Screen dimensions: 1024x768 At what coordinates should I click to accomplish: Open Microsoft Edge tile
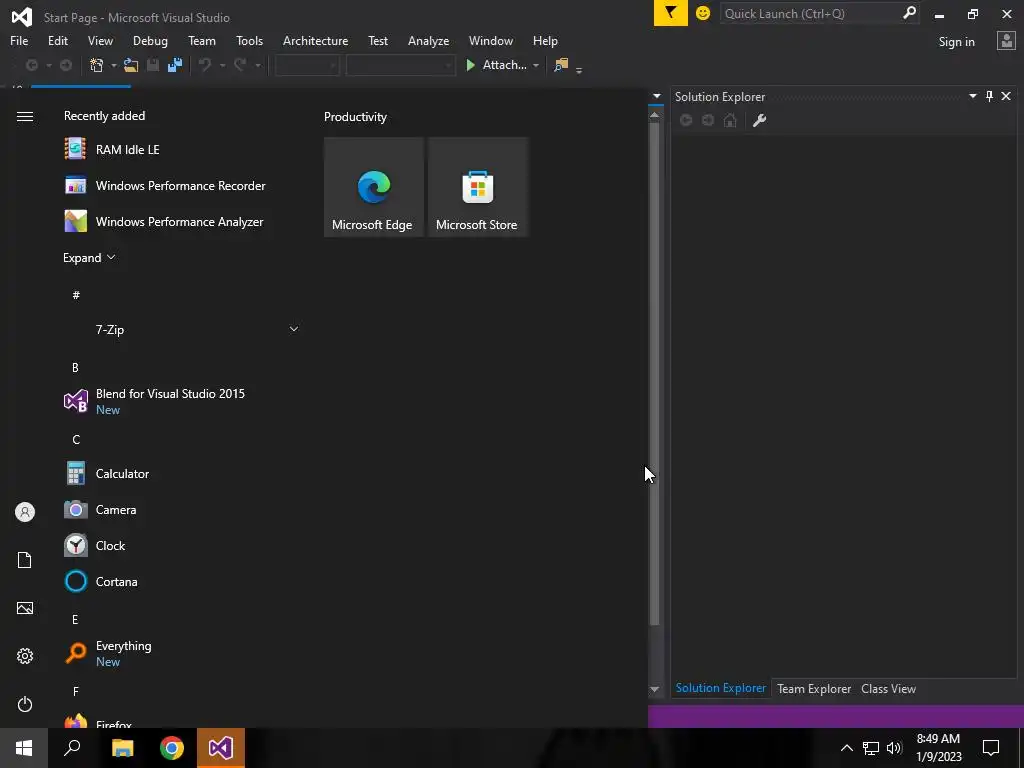[373, 187]
